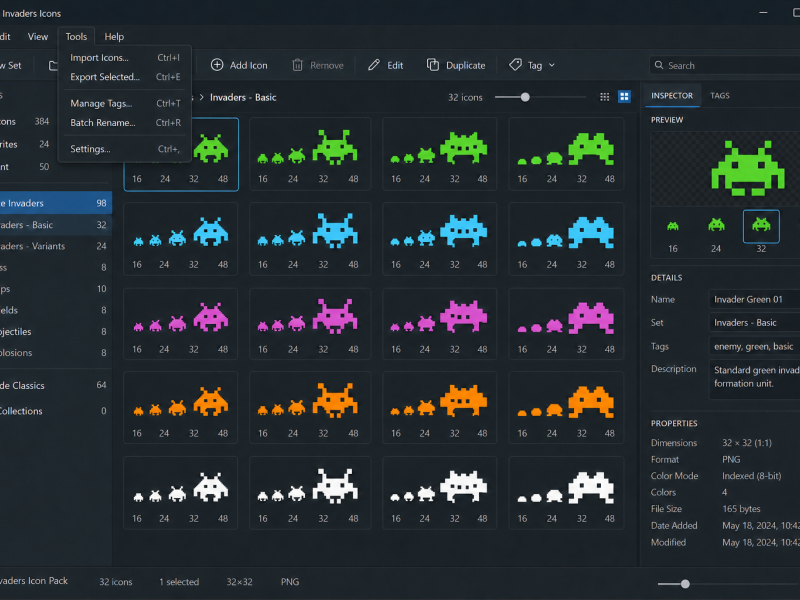Select Invaders - Basic sidebar item
This screenshot has height=600, width=800.
(56, 225)
